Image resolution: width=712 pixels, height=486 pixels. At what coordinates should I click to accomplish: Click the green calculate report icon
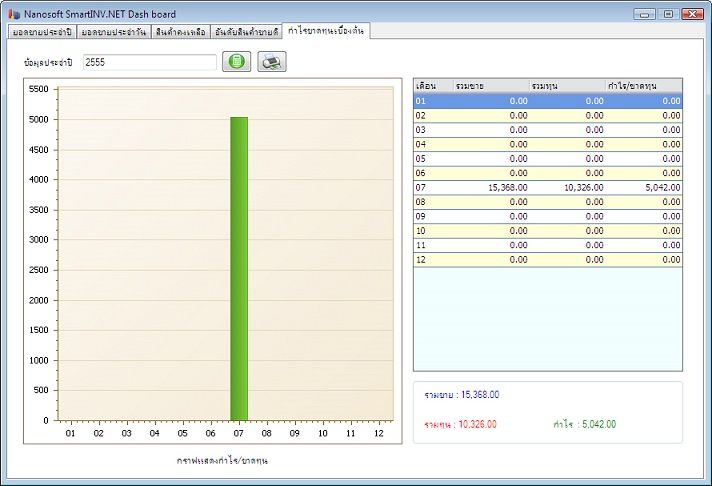[x=236, y=62]
